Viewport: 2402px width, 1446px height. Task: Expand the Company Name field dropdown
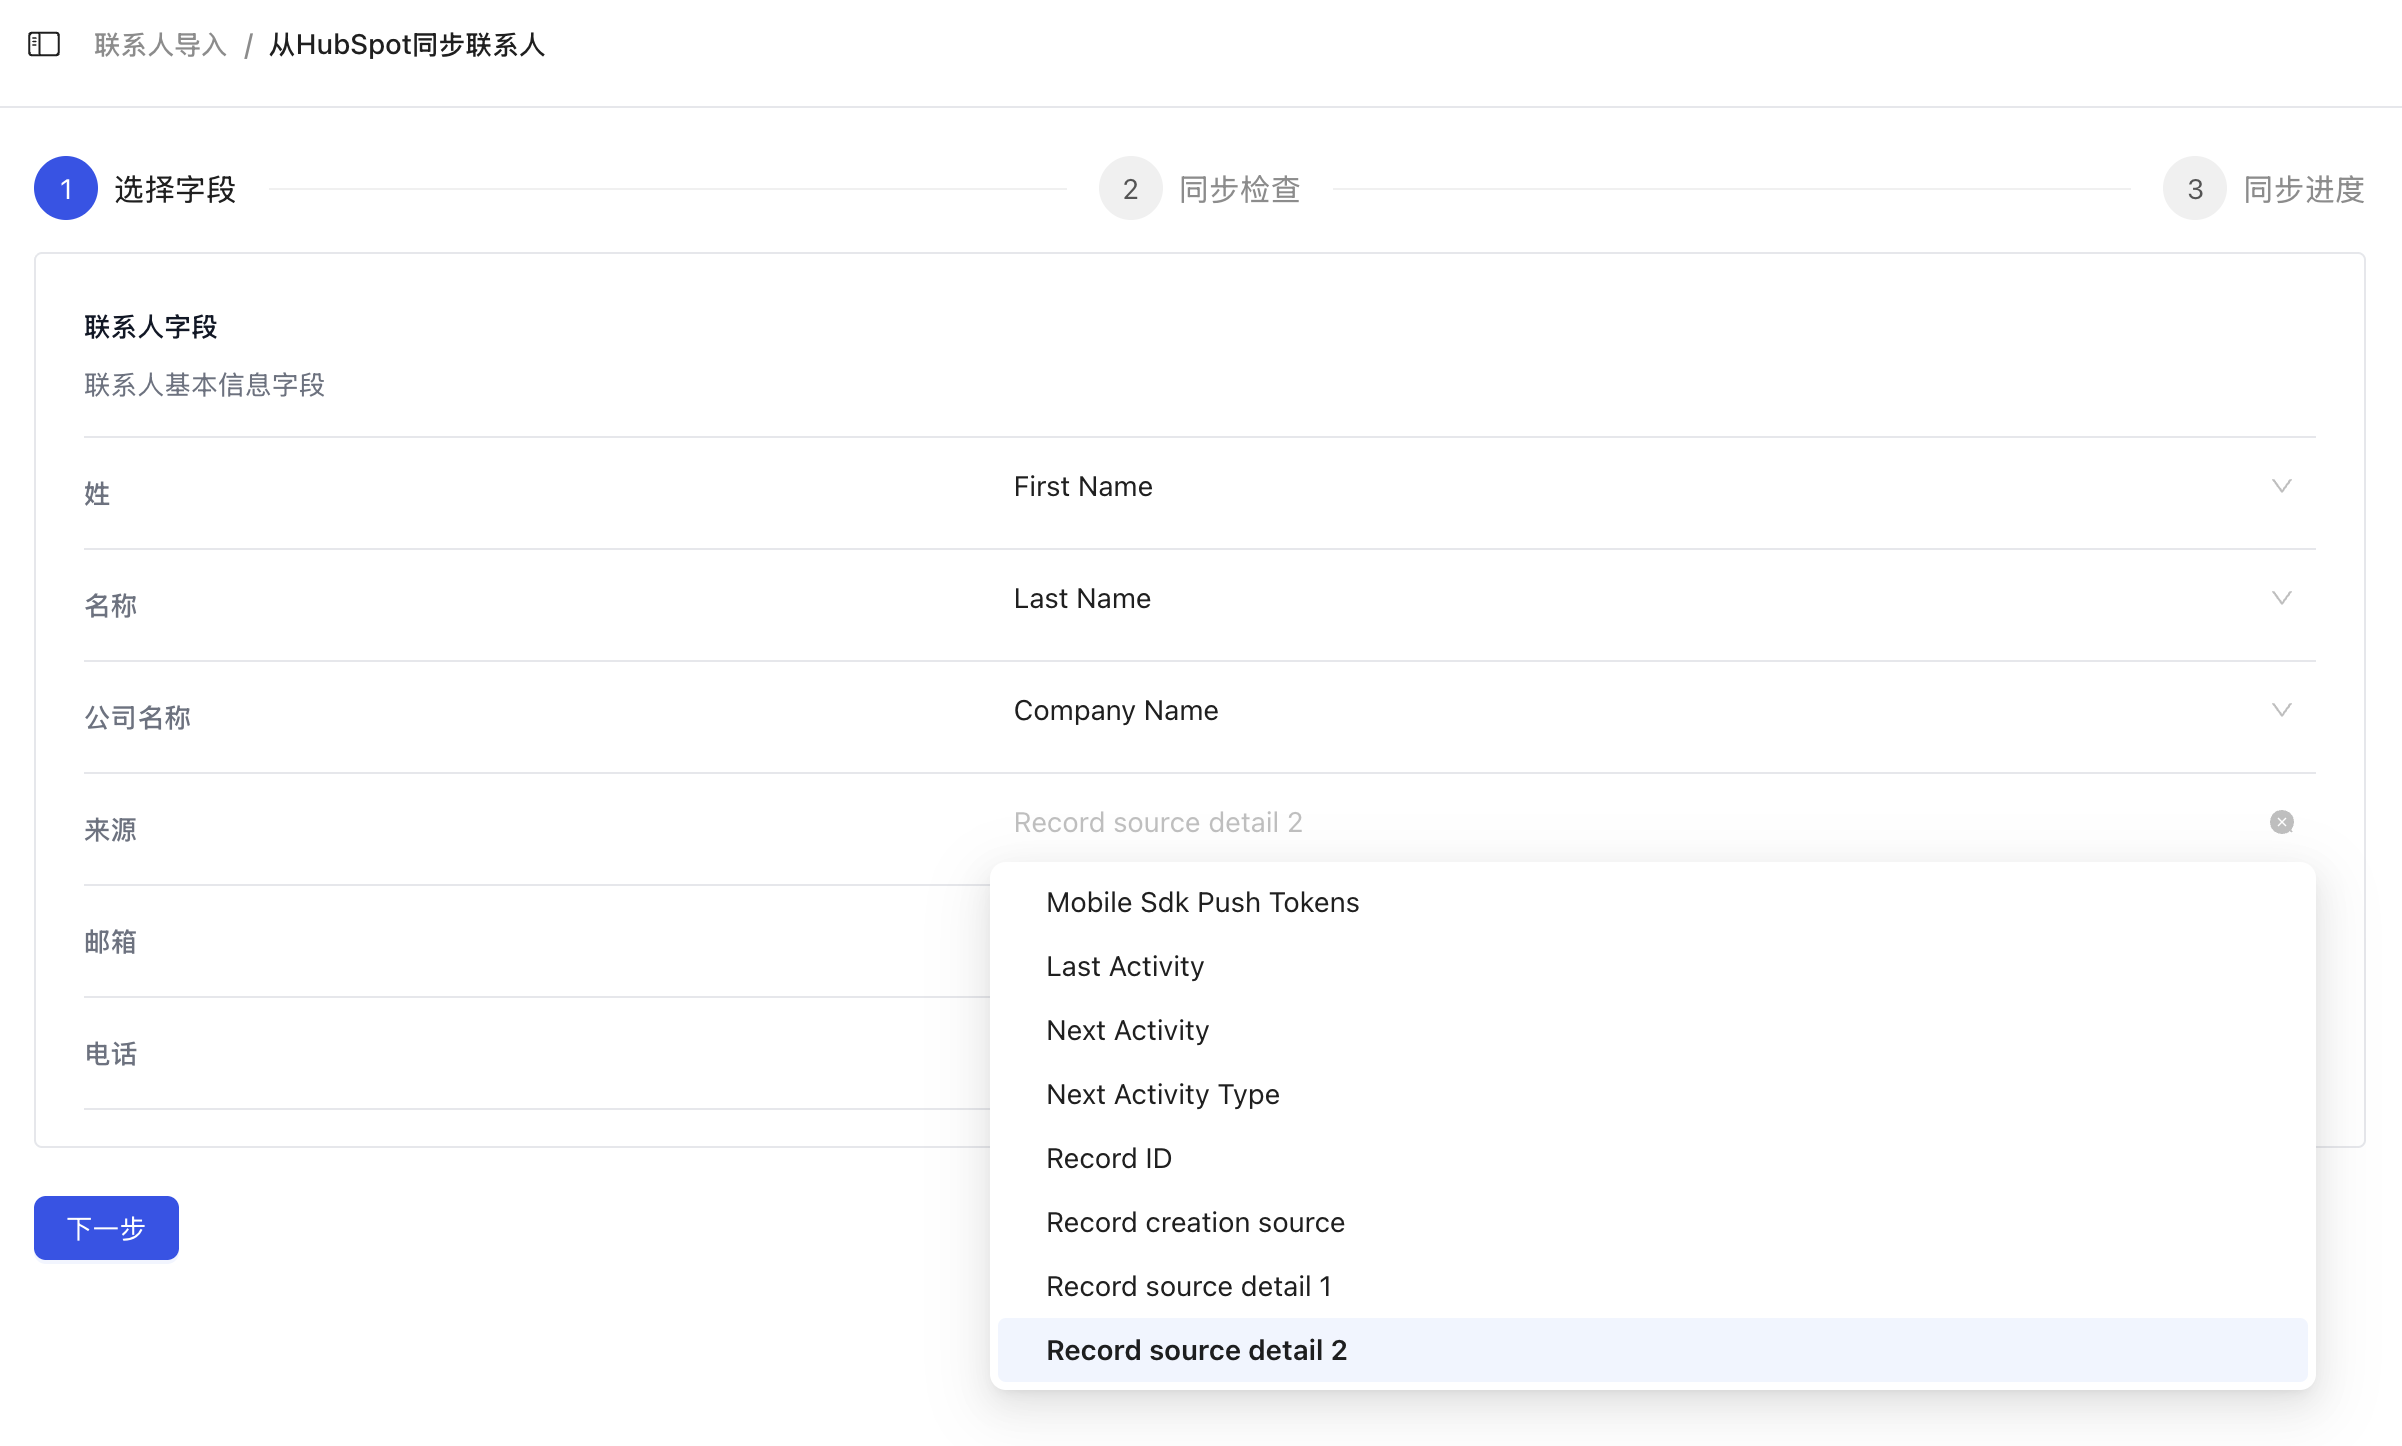[2281, 710]
